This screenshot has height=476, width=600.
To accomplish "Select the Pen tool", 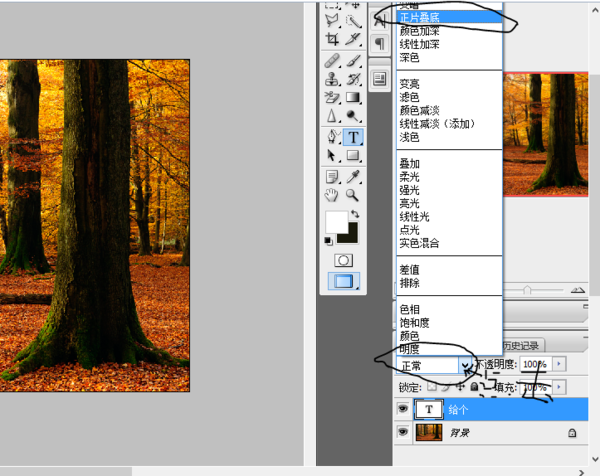I will (x=332, y=137).
